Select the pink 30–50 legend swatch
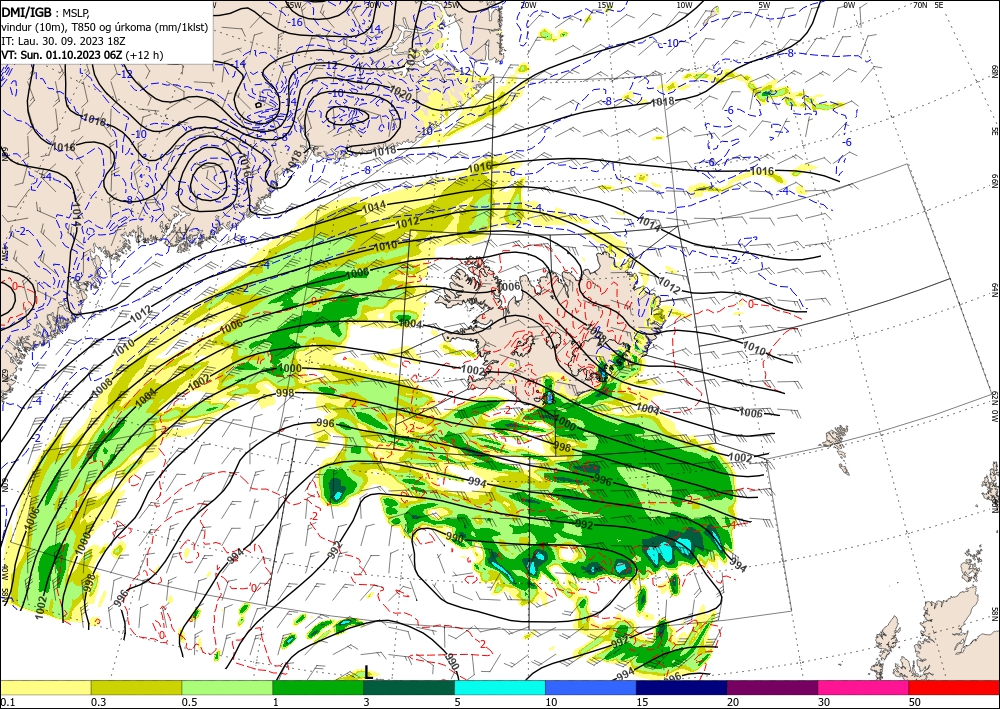 click(x=864, y=687)
